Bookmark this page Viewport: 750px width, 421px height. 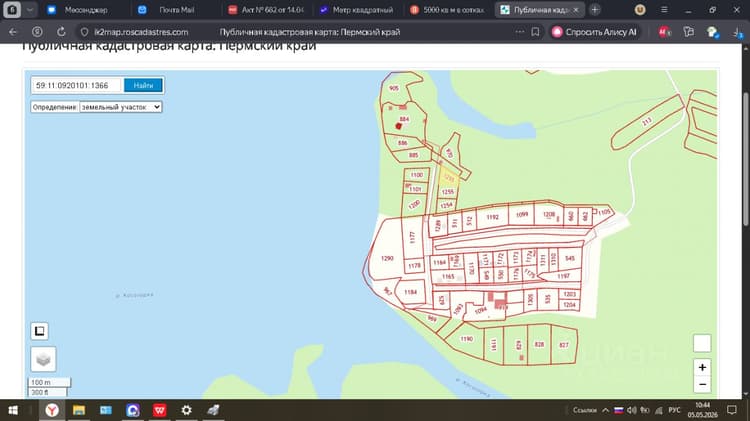(x=535, y=32)
